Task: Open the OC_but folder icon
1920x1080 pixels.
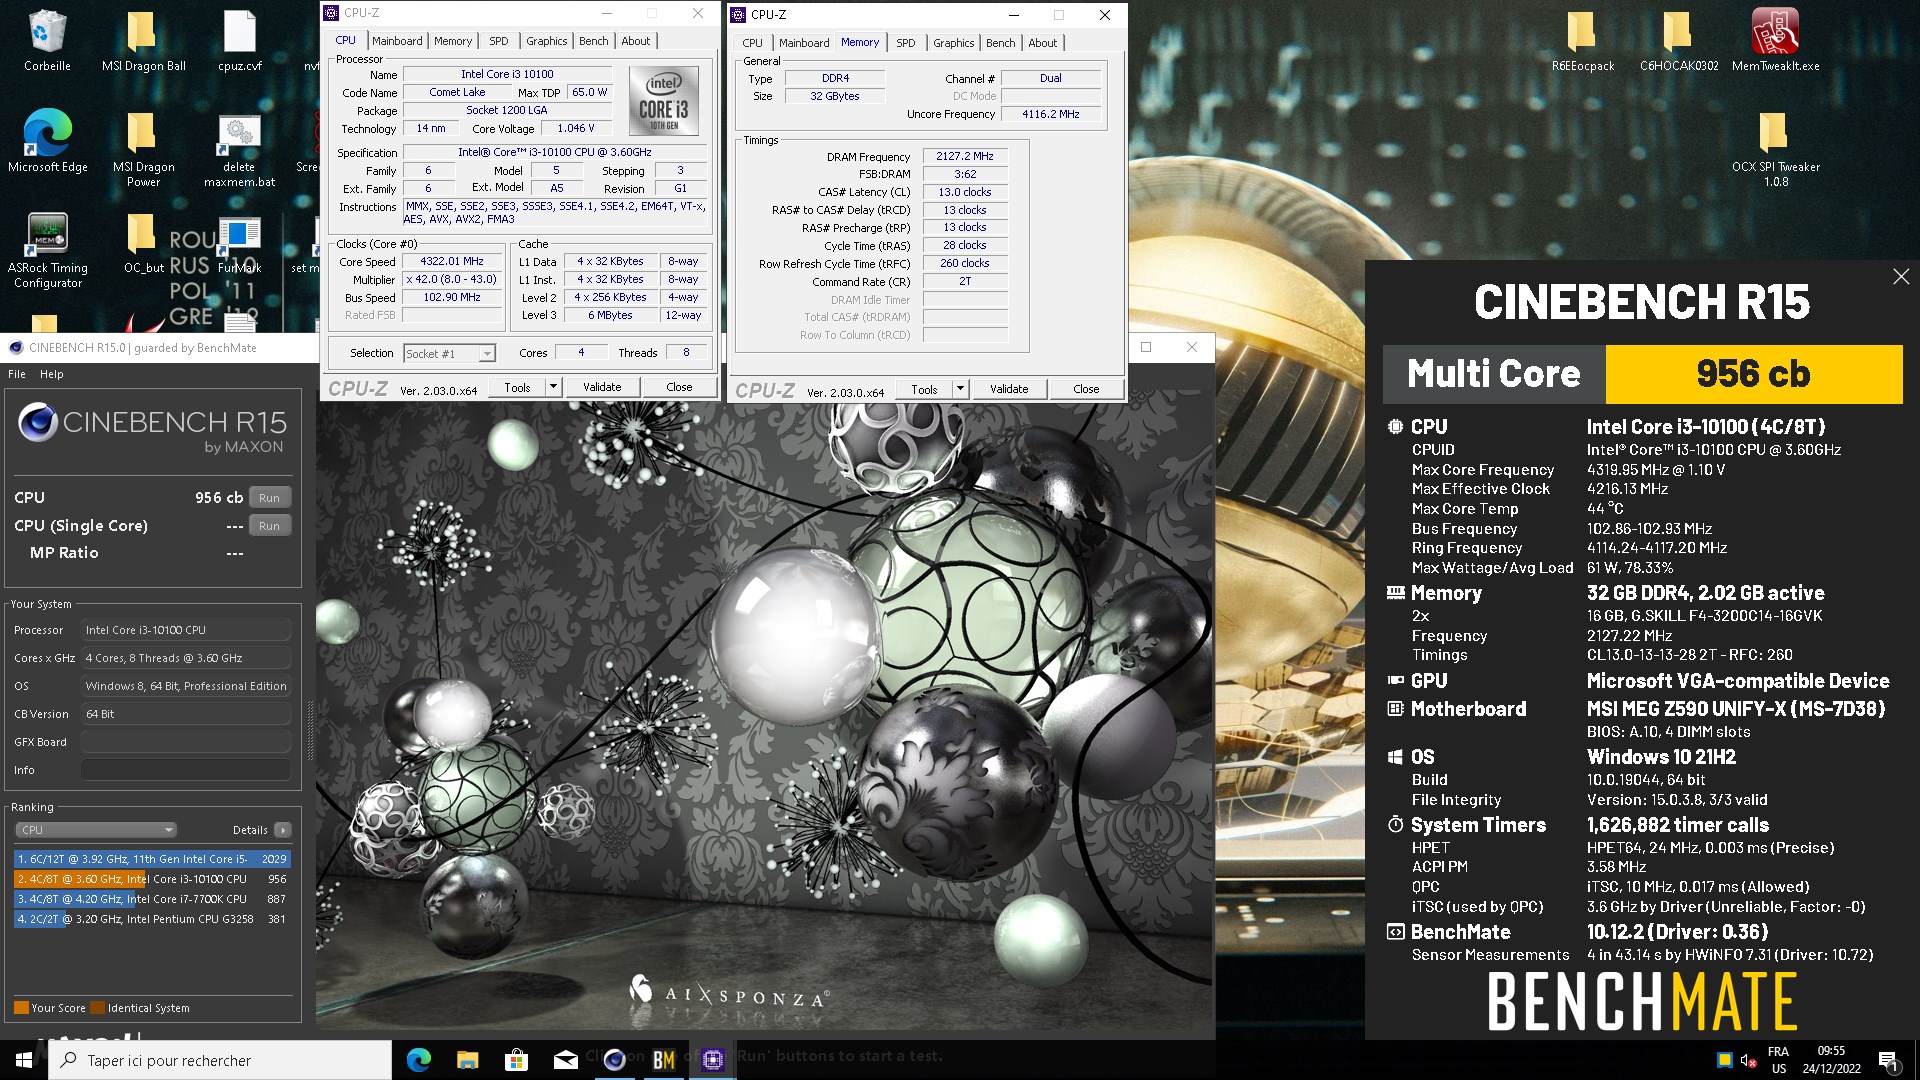Action: (143, 243)
